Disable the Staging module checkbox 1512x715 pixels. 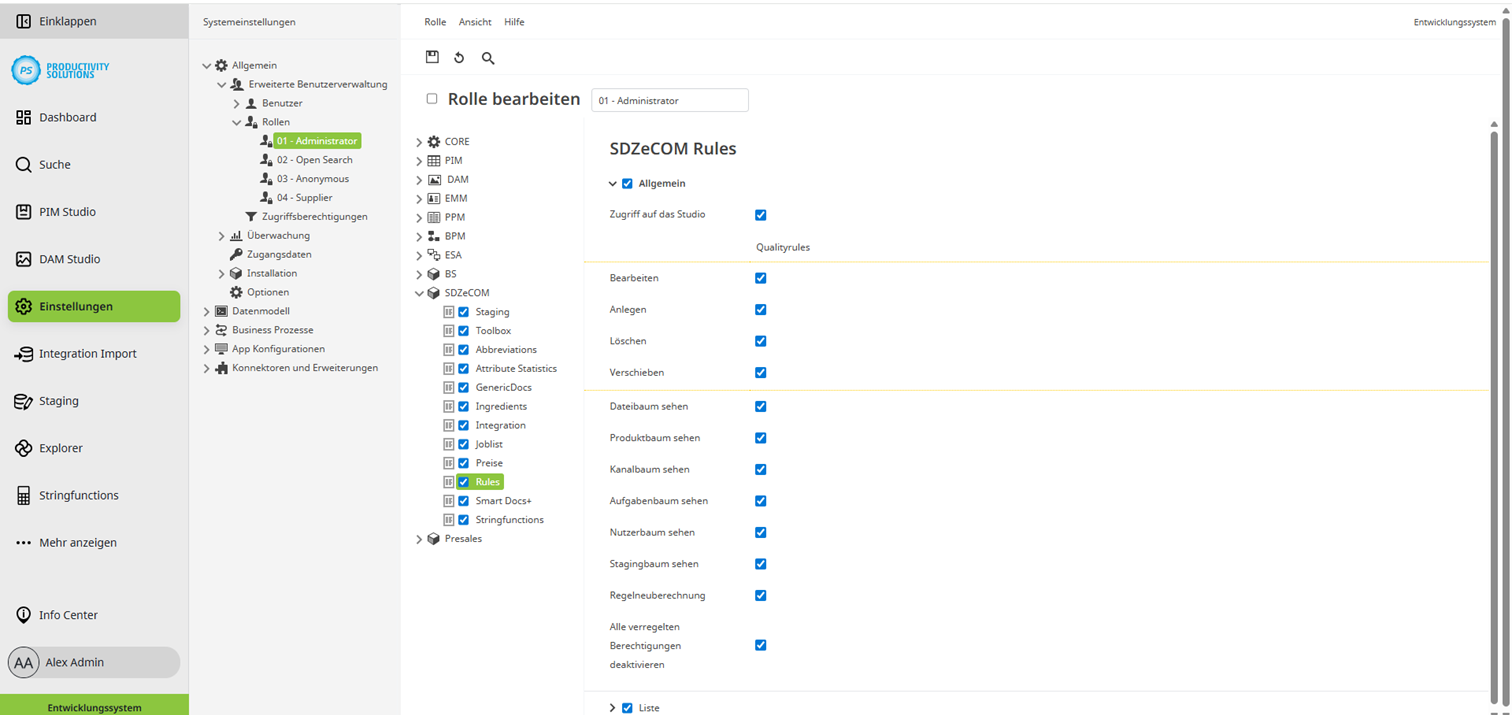[464, 312]
